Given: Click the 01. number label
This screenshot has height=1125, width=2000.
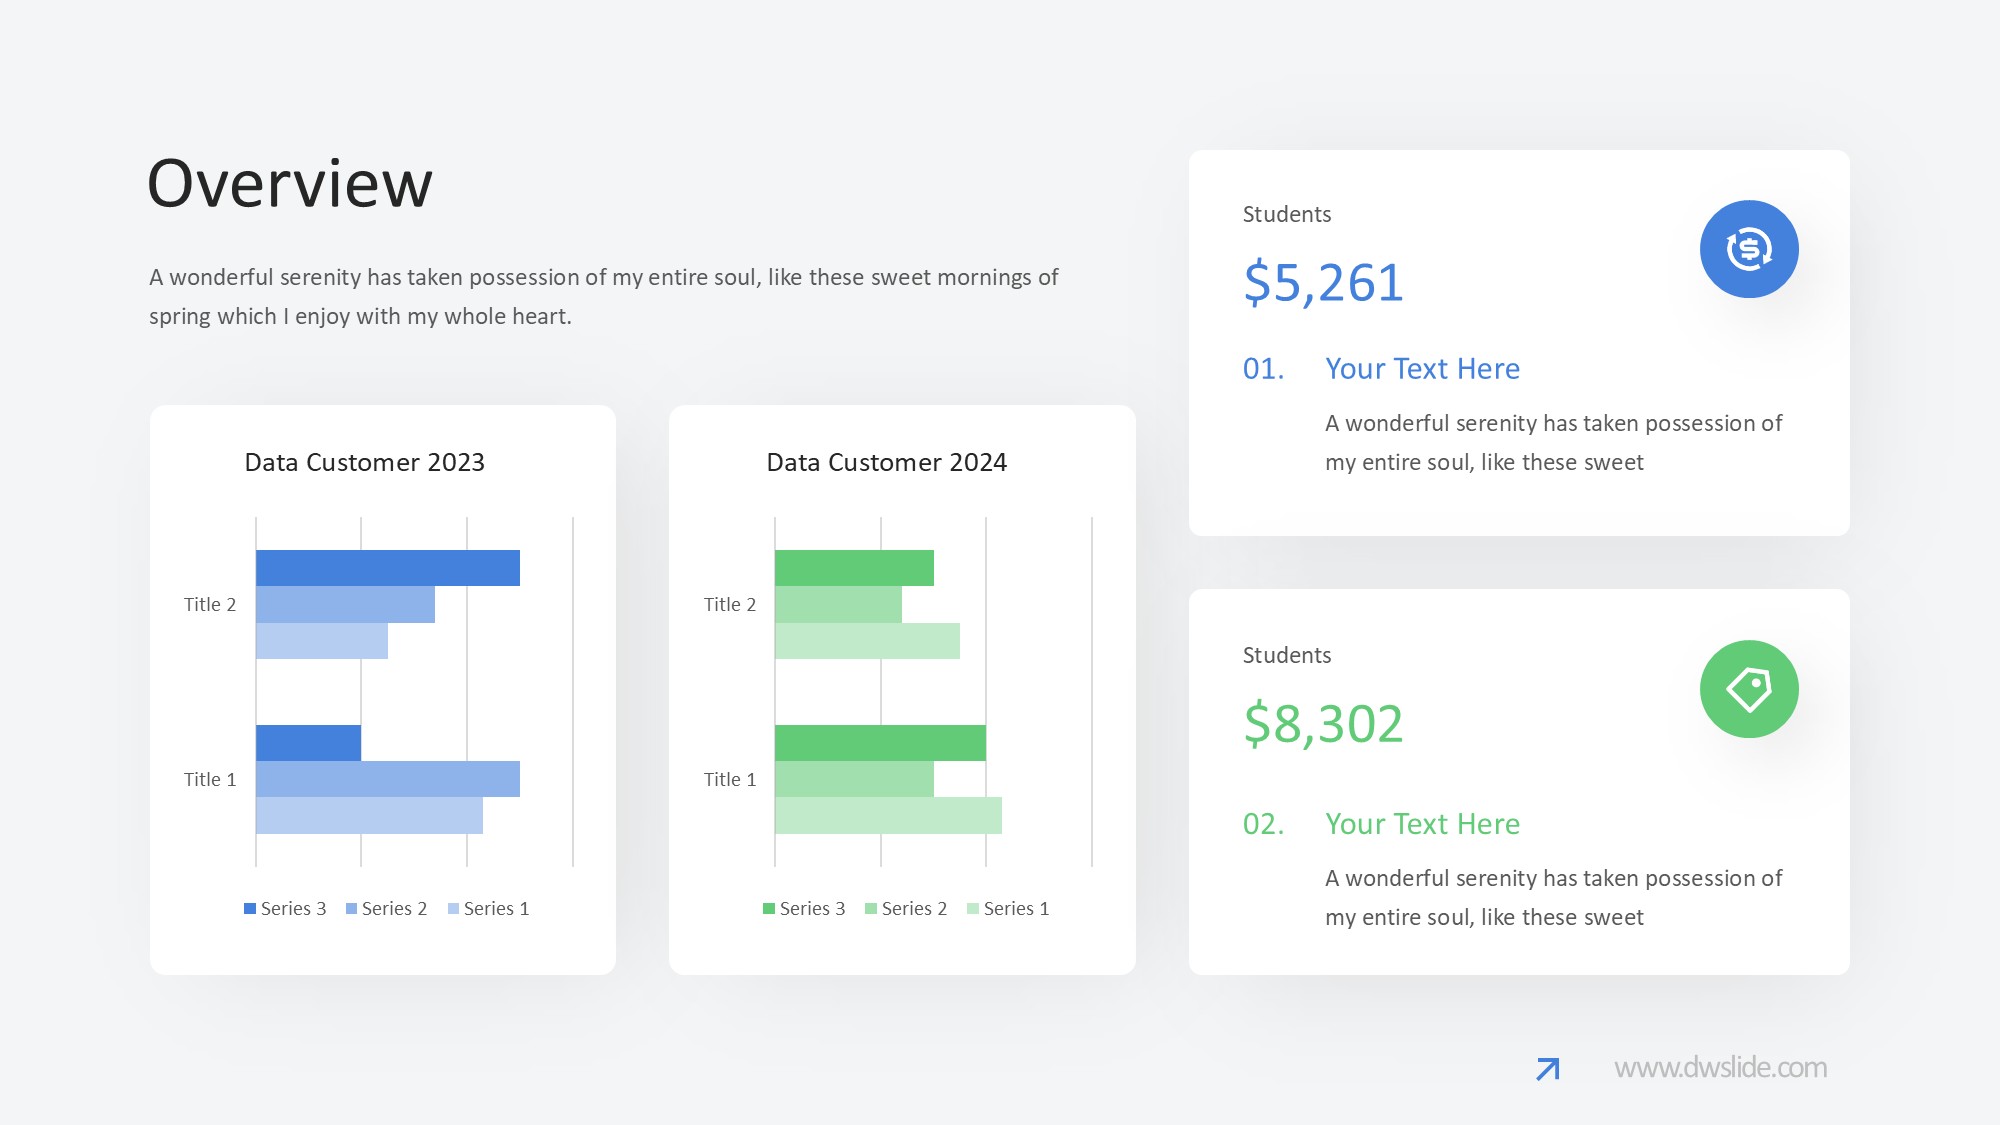Looking at the screenshot, I should (x=1263, y=369).
